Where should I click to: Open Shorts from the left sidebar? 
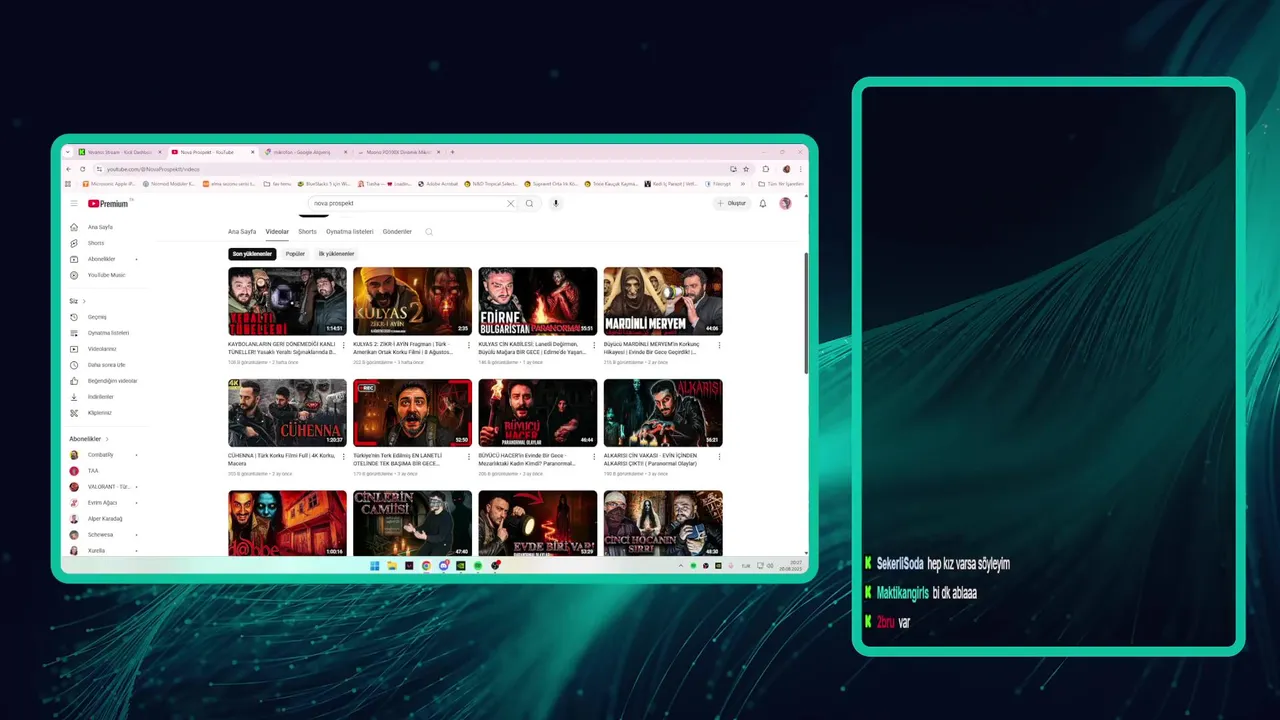[96, 243]
